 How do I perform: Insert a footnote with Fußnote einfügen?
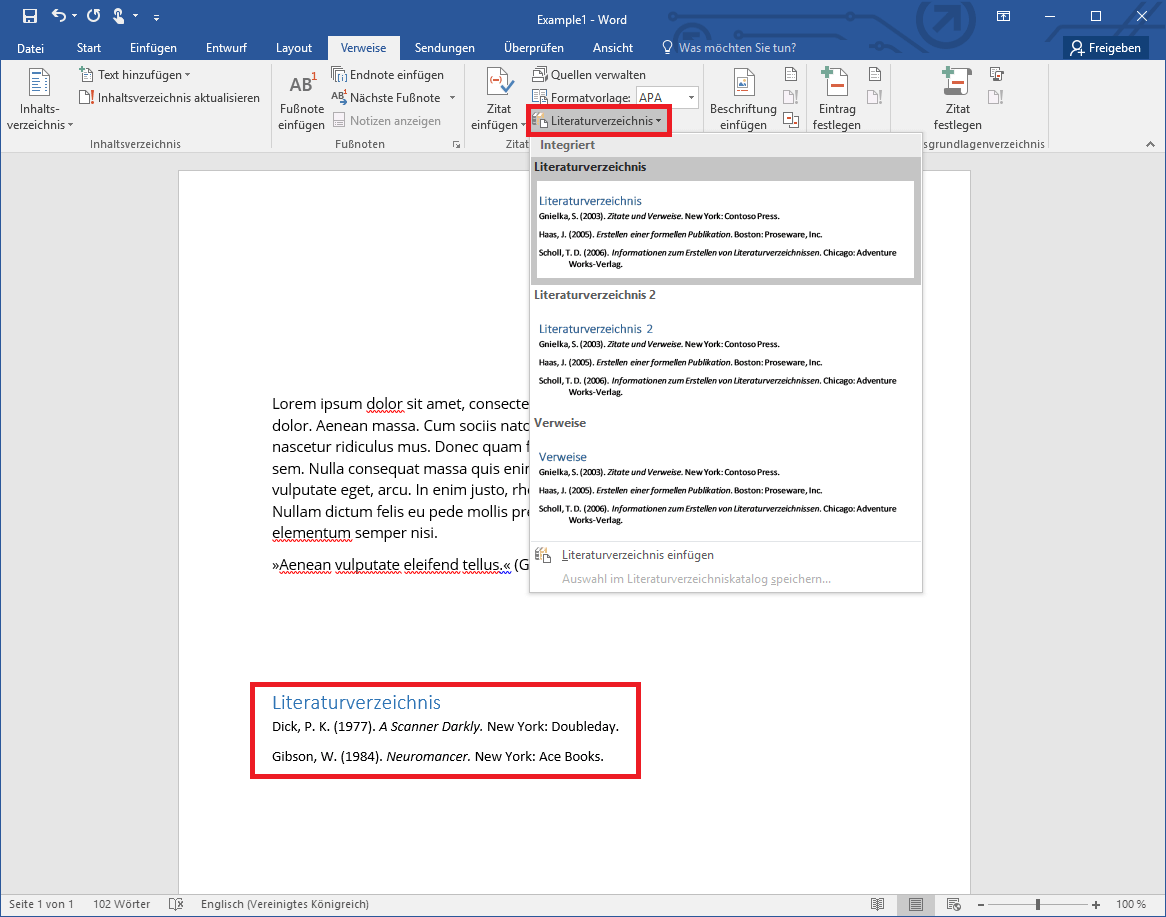click(302, 100)
